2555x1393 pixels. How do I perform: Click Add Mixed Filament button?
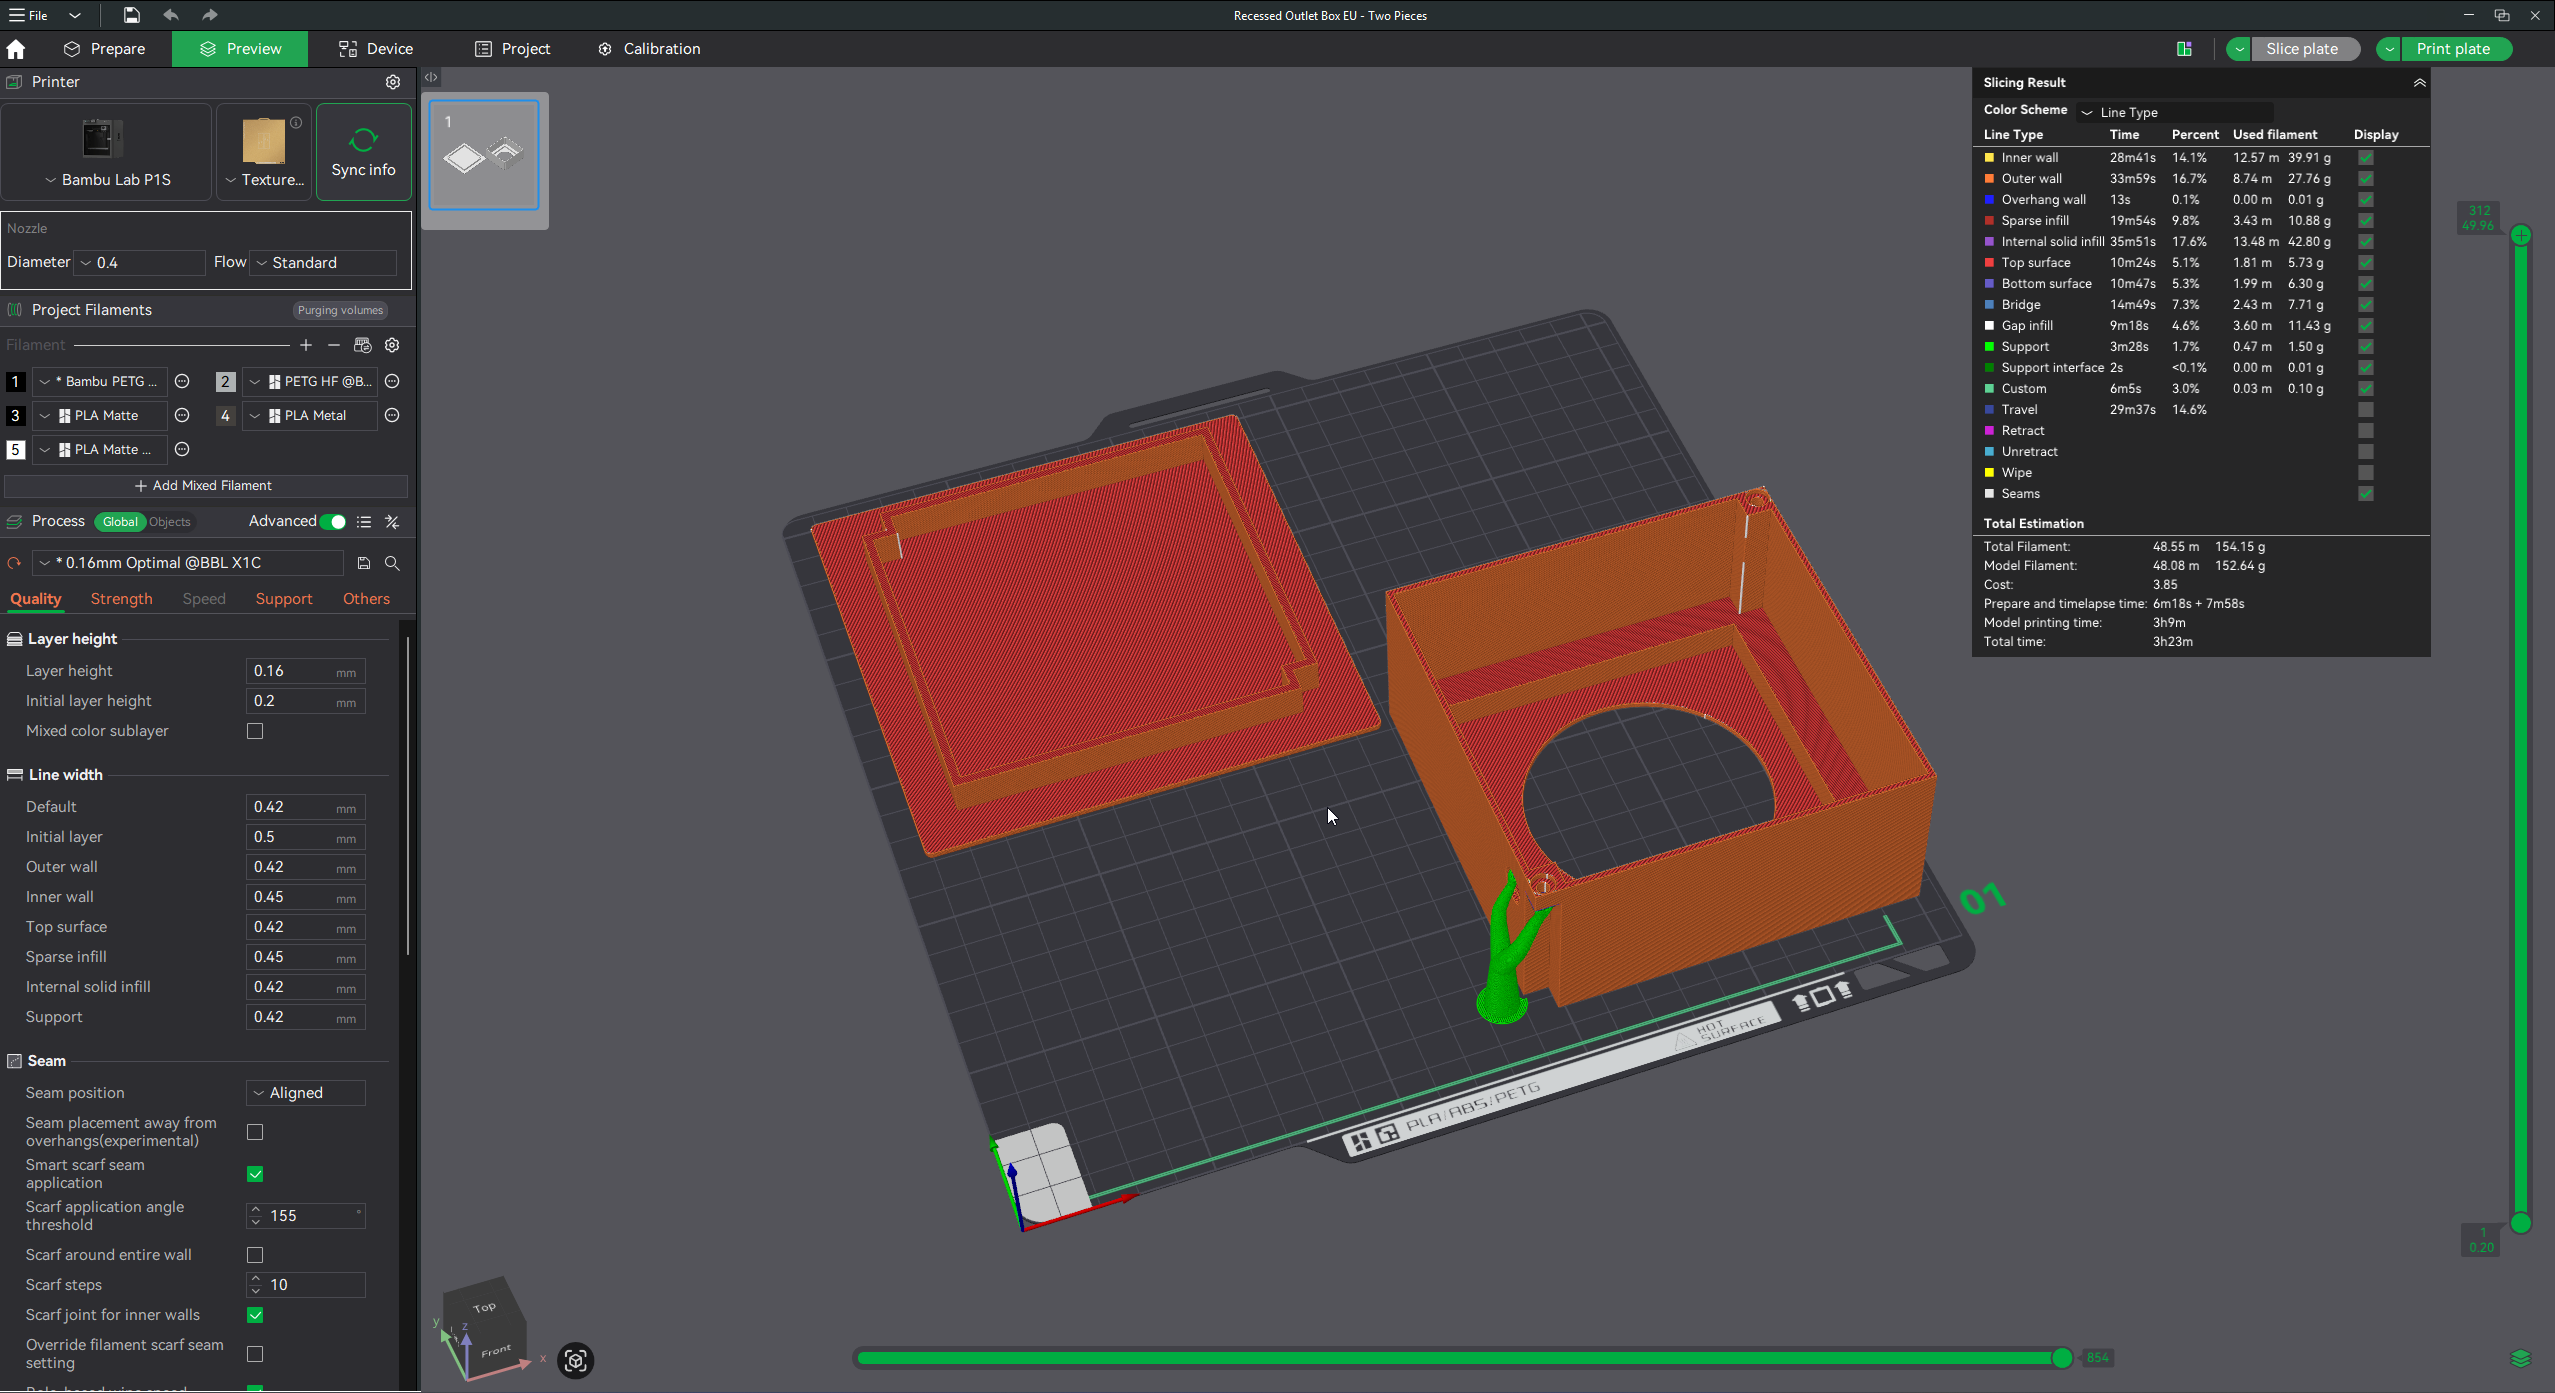(x=204, y=486)
